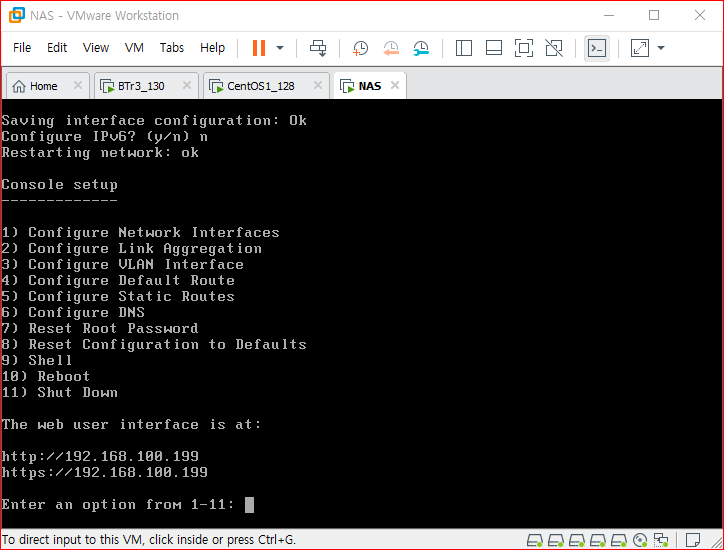Click '3) Configure VLAN Interface' line
Screen dimensions: 724x550
click(122, 264)
